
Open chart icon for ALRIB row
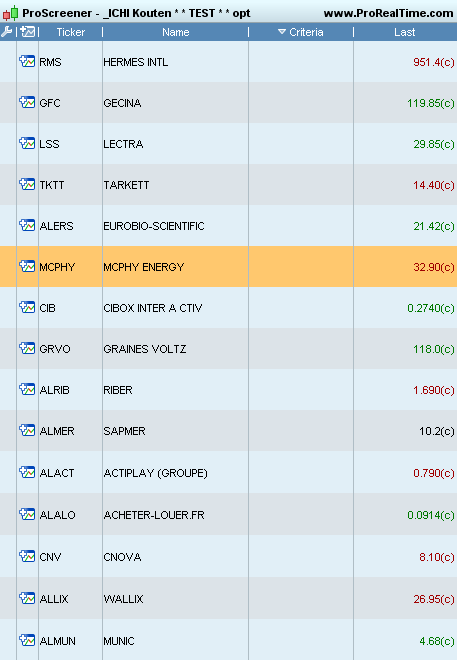click(27, 389)
